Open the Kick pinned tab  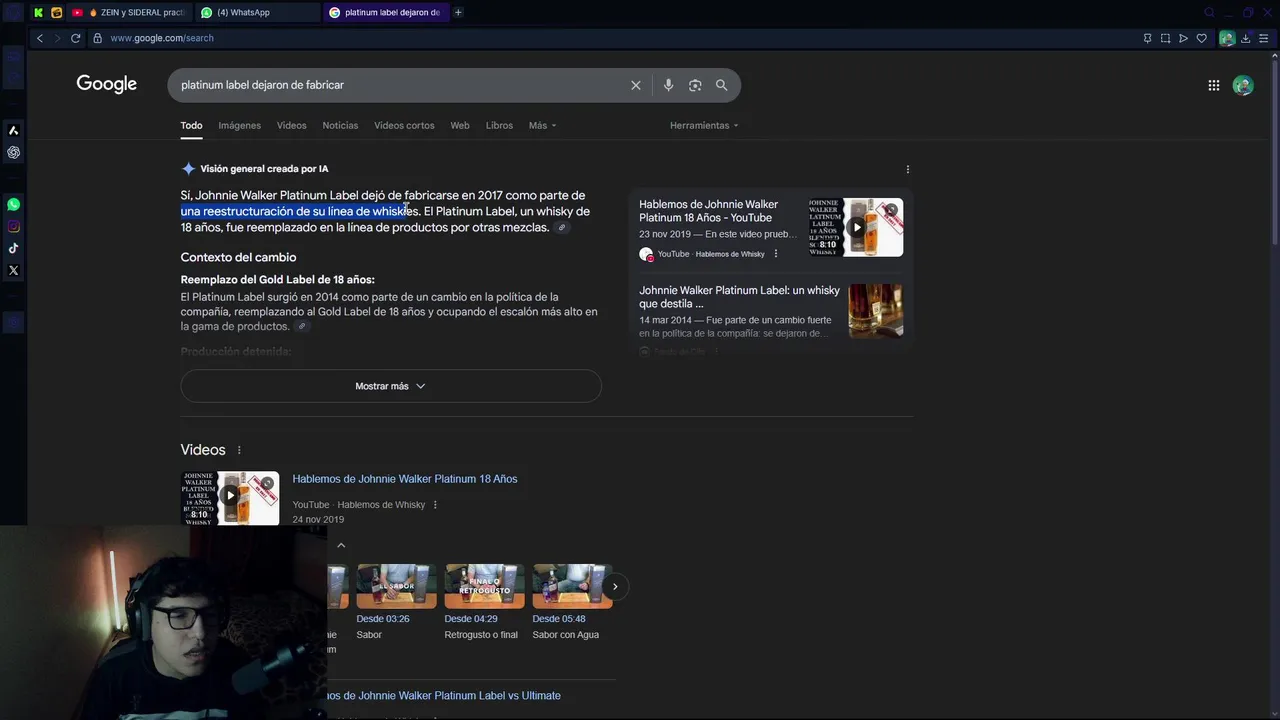(38, 13)
